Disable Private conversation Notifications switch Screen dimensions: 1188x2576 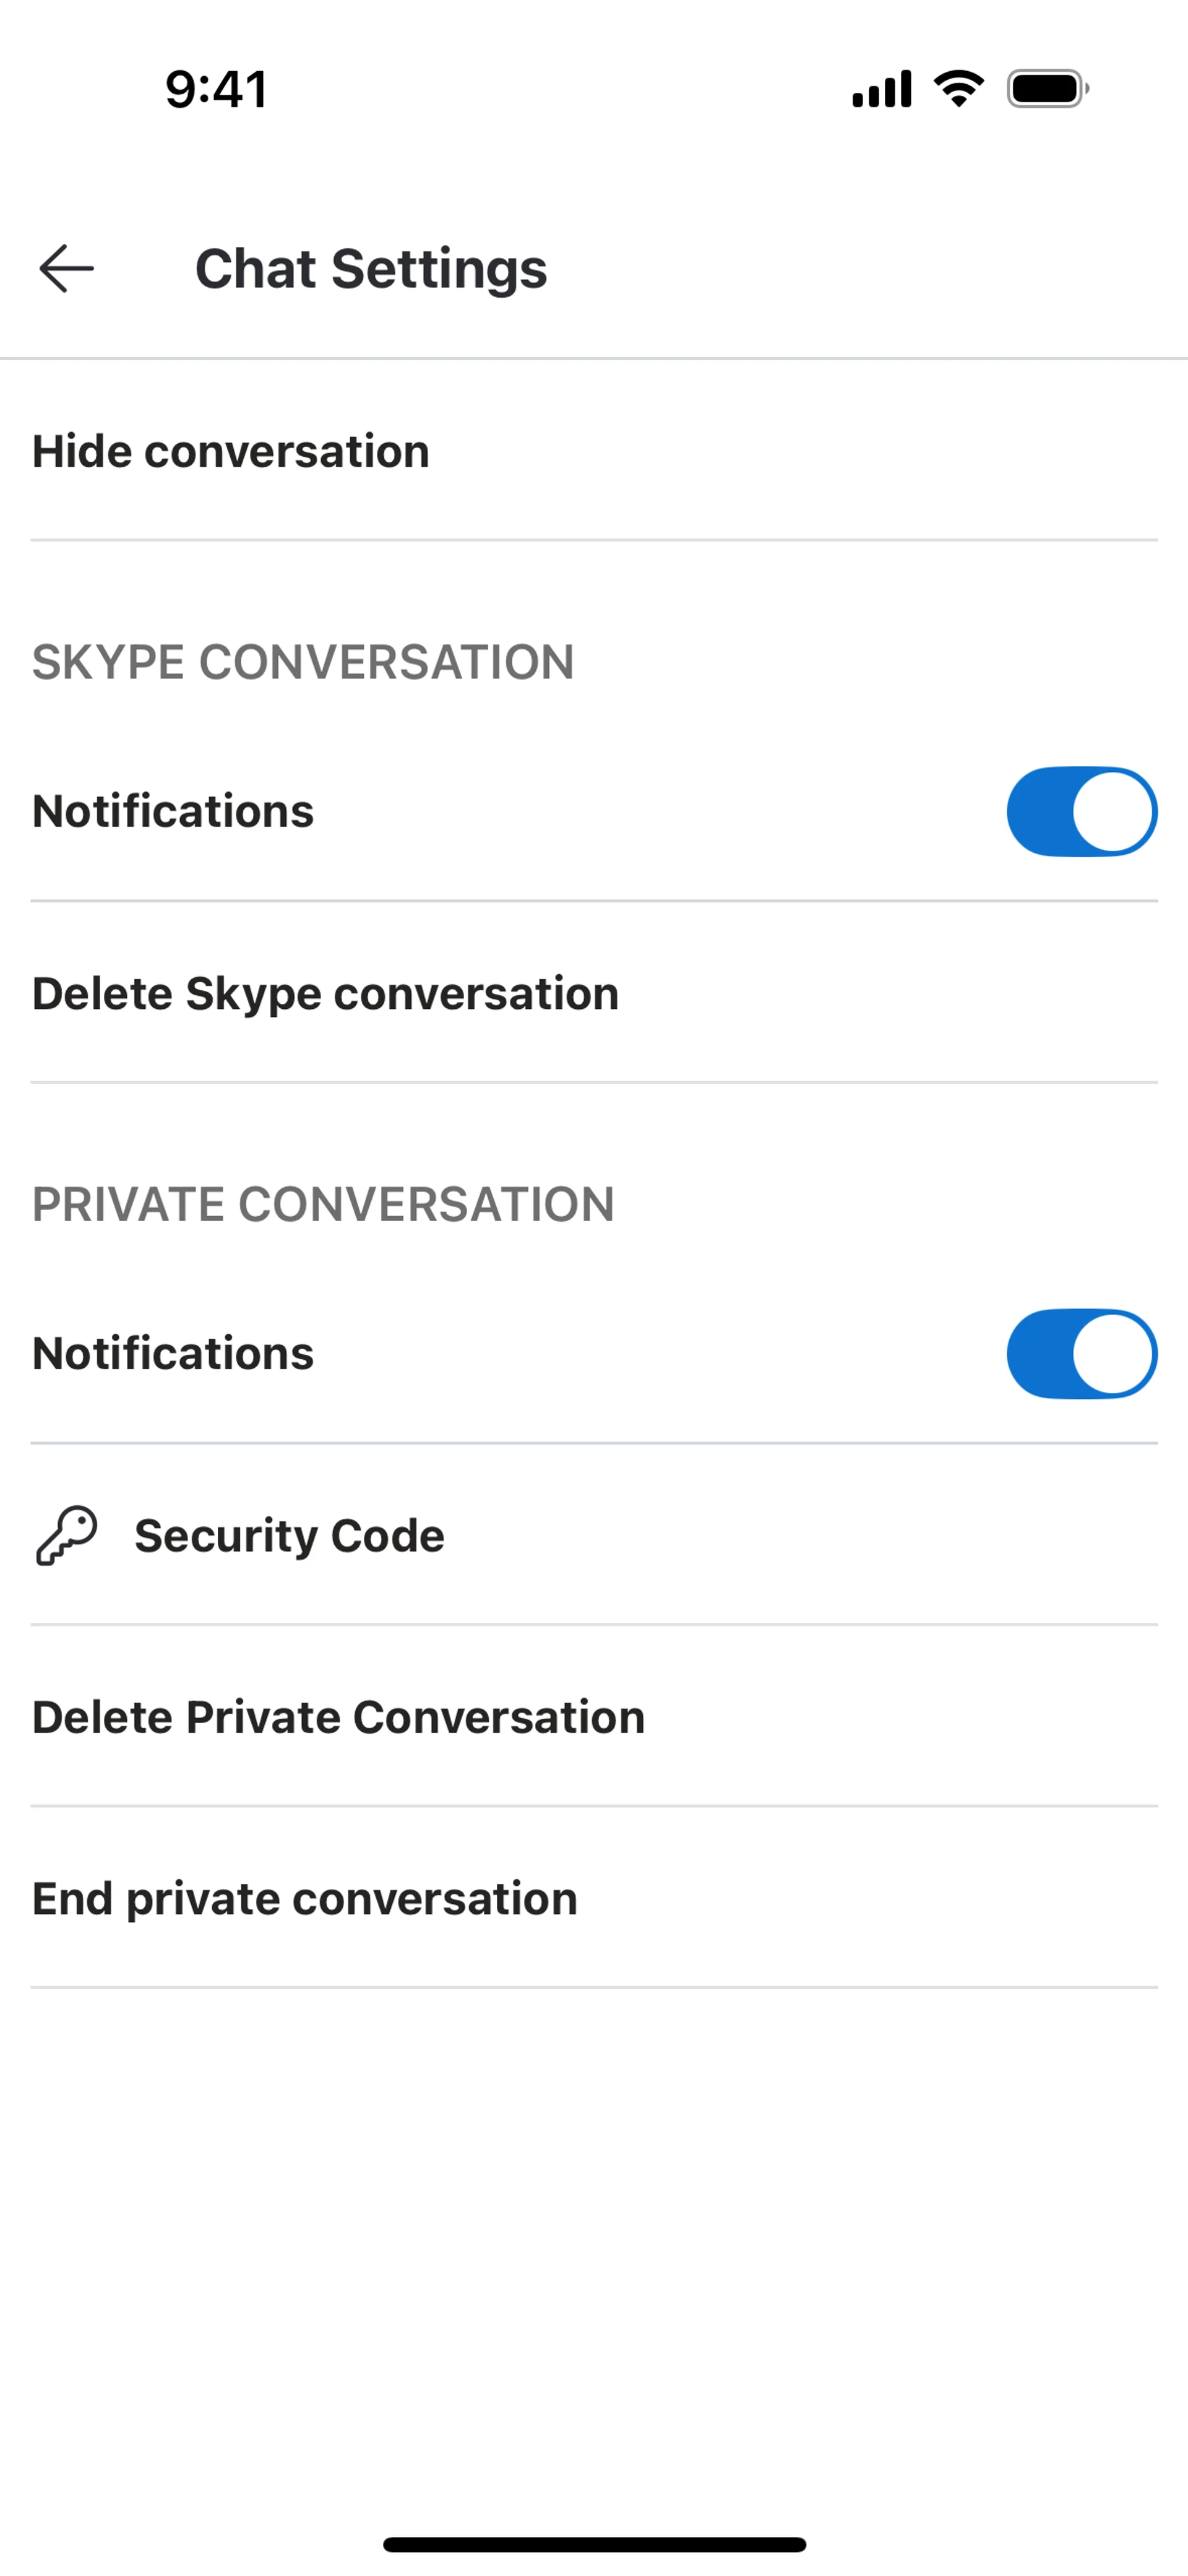tap(1081, 1354)
